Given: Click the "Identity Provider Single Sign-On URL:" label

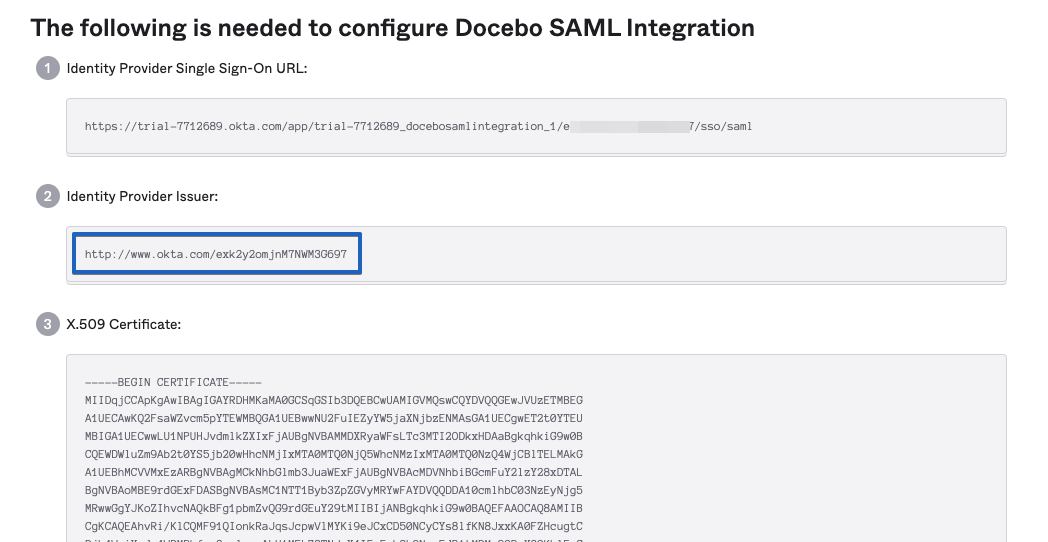Looking at the screenshot, I should pos(187,68).
